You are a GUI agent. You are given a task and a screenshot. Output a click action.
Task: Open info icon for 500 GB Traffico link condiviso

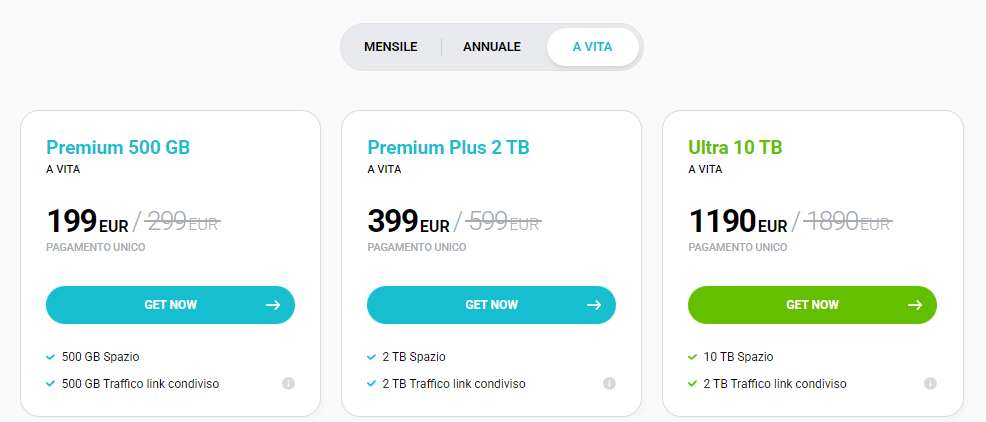click(288, 383)
